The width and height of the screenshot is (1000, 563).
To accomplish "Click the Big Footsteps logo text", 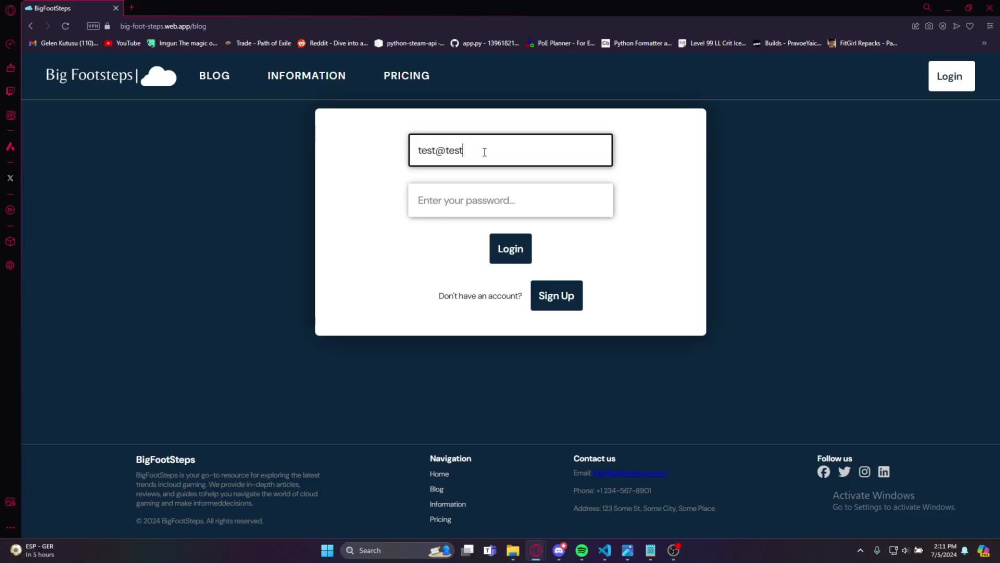I will [89, 75].
